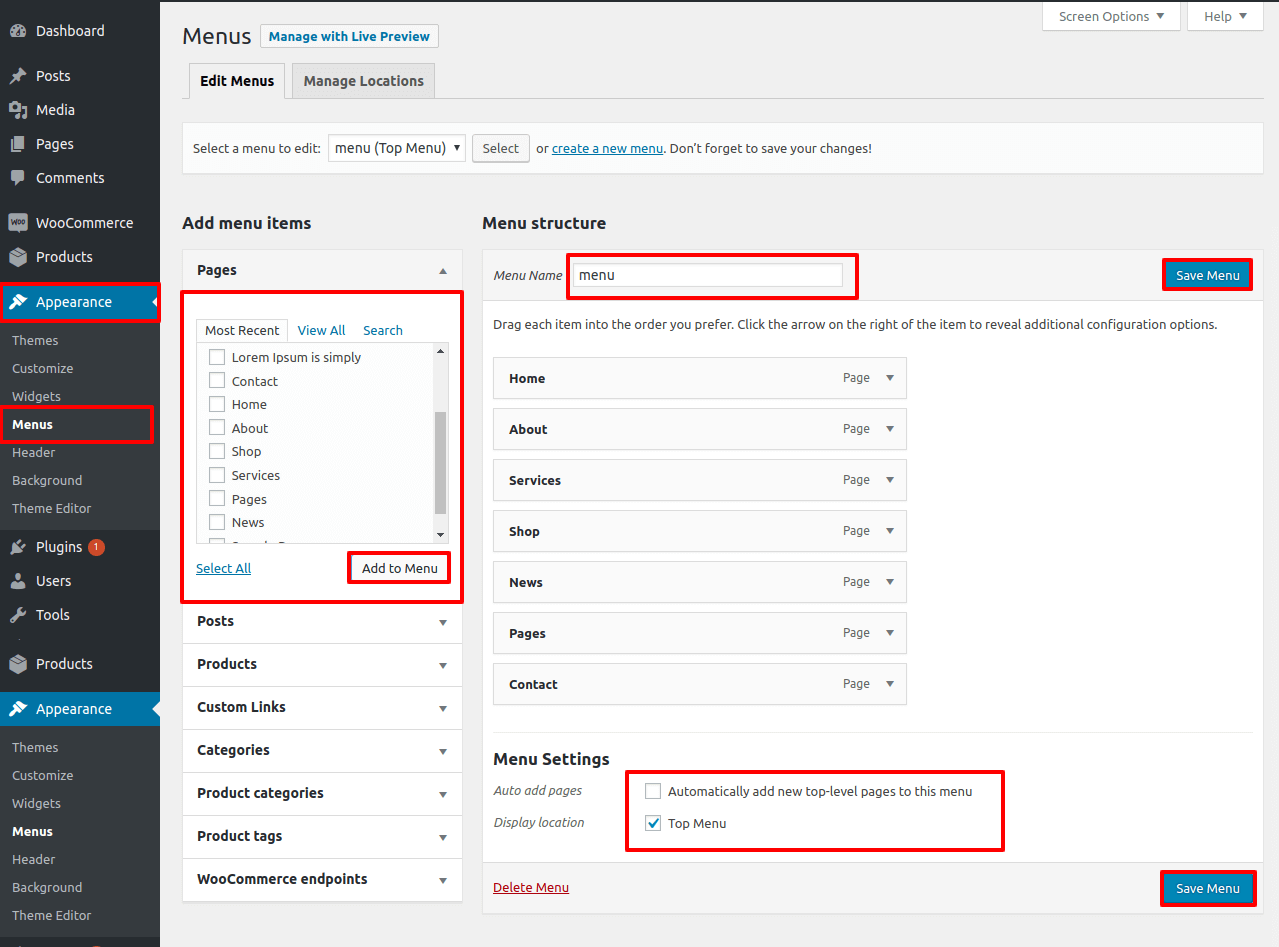Enable automatically add new top-level pages

(x=653, y=791)
